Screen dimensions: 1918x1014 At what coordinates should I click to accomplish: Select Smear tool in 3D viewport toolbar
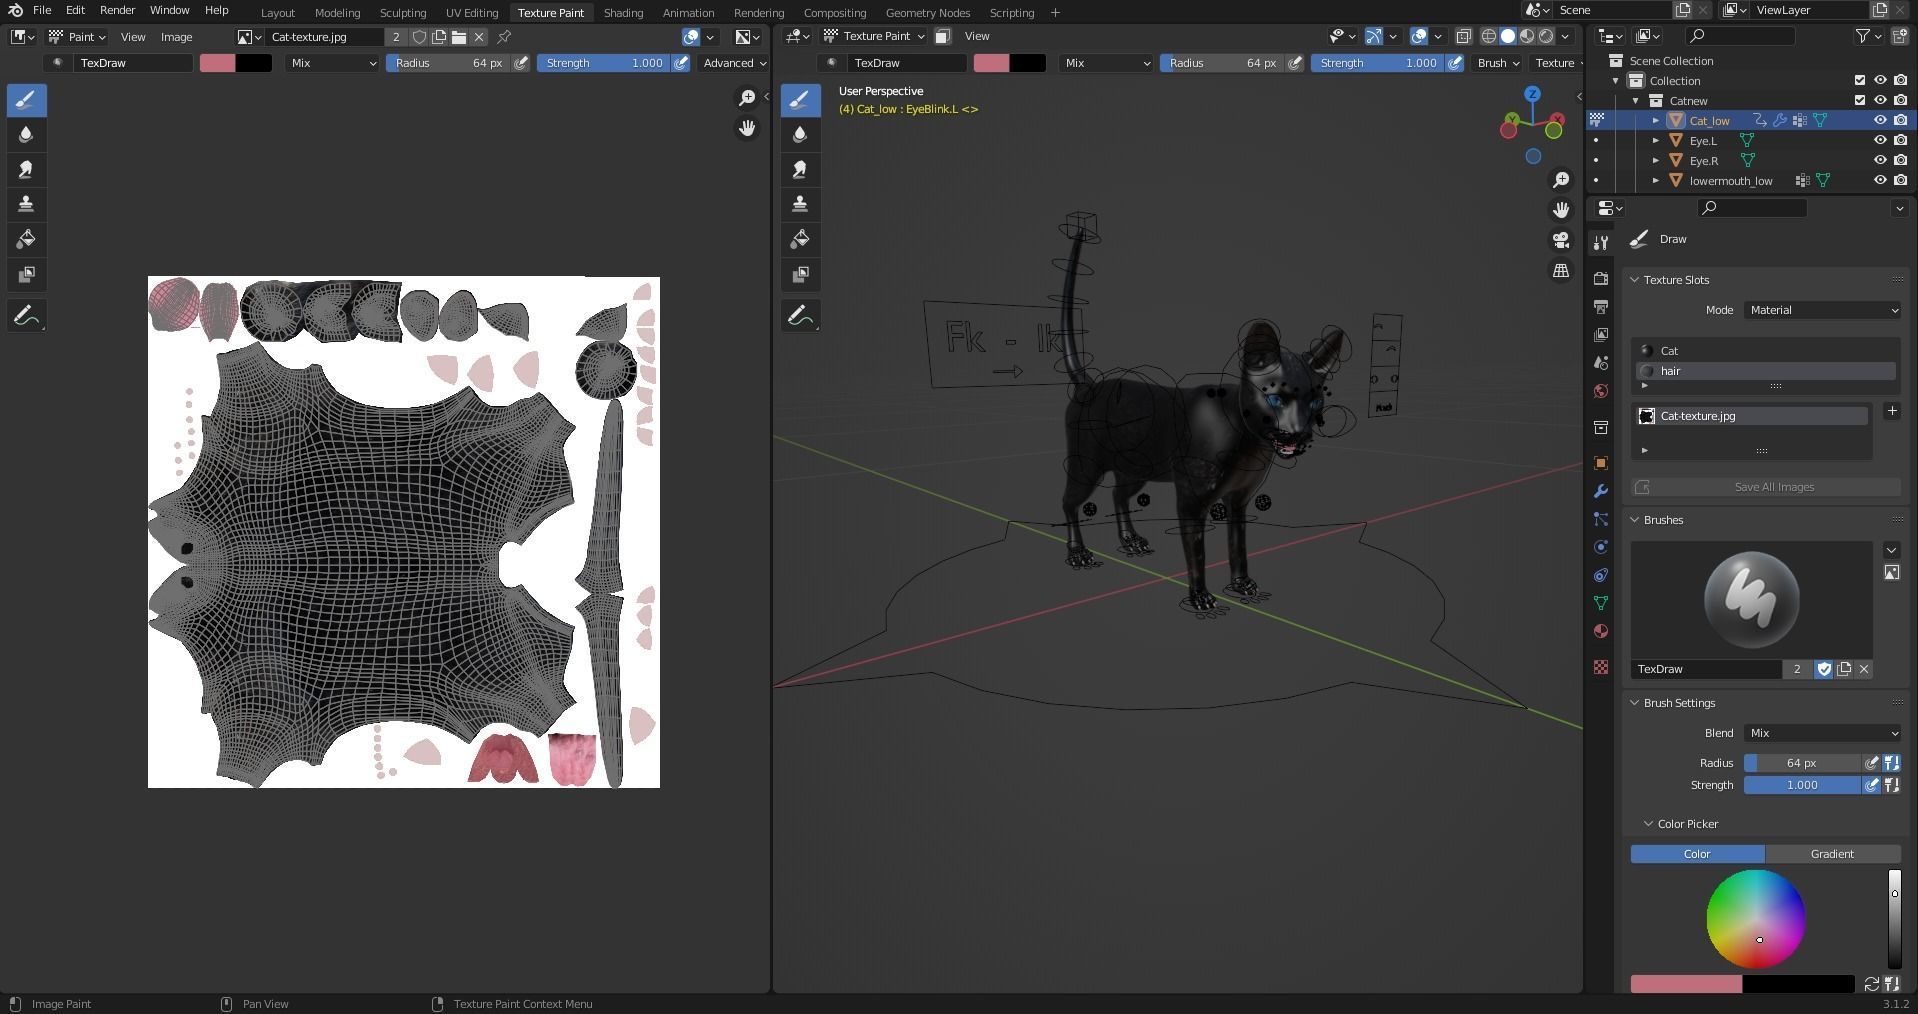tap(800, 170)
